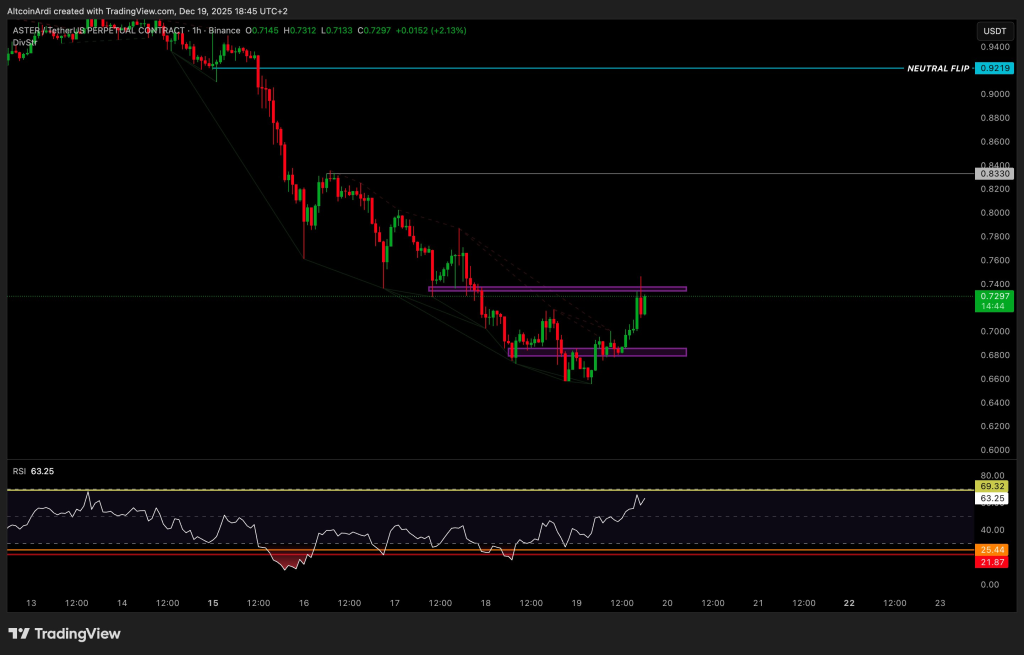Image resolution: width=1024 pixels, height=655 pixels.
Task: Click the bold 22 date on time axis
Action: point(849,603)
